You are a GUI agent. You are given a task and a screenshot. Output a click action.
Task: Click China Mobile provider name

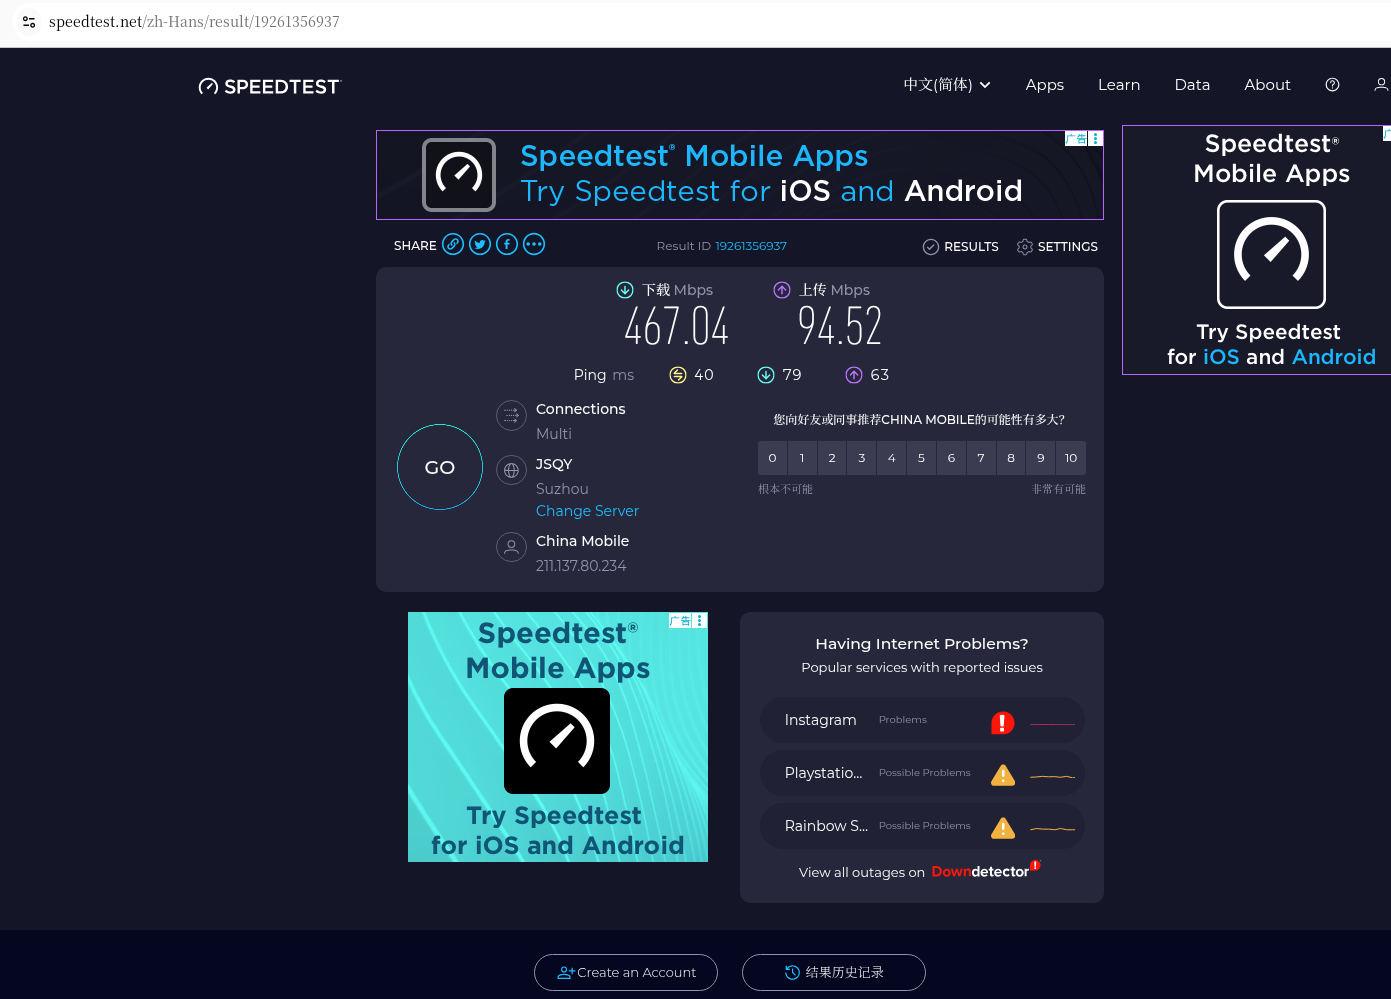point(582,541)
